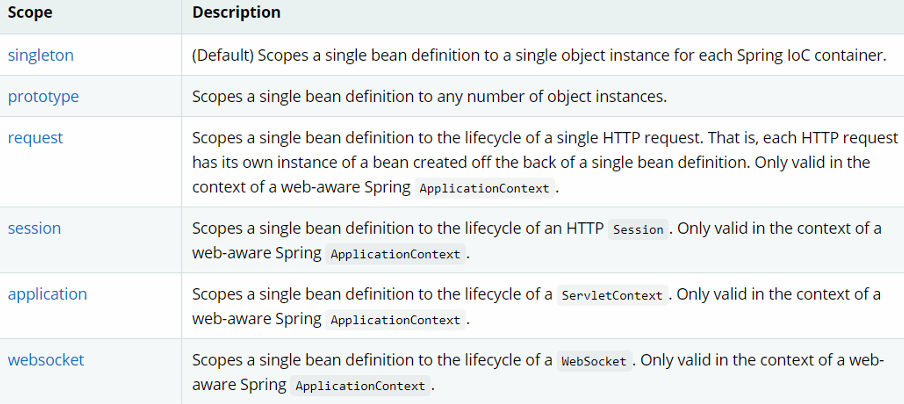Click the session row's description text
Viewport: 904px width, 404px height.
tap(398, 228)
